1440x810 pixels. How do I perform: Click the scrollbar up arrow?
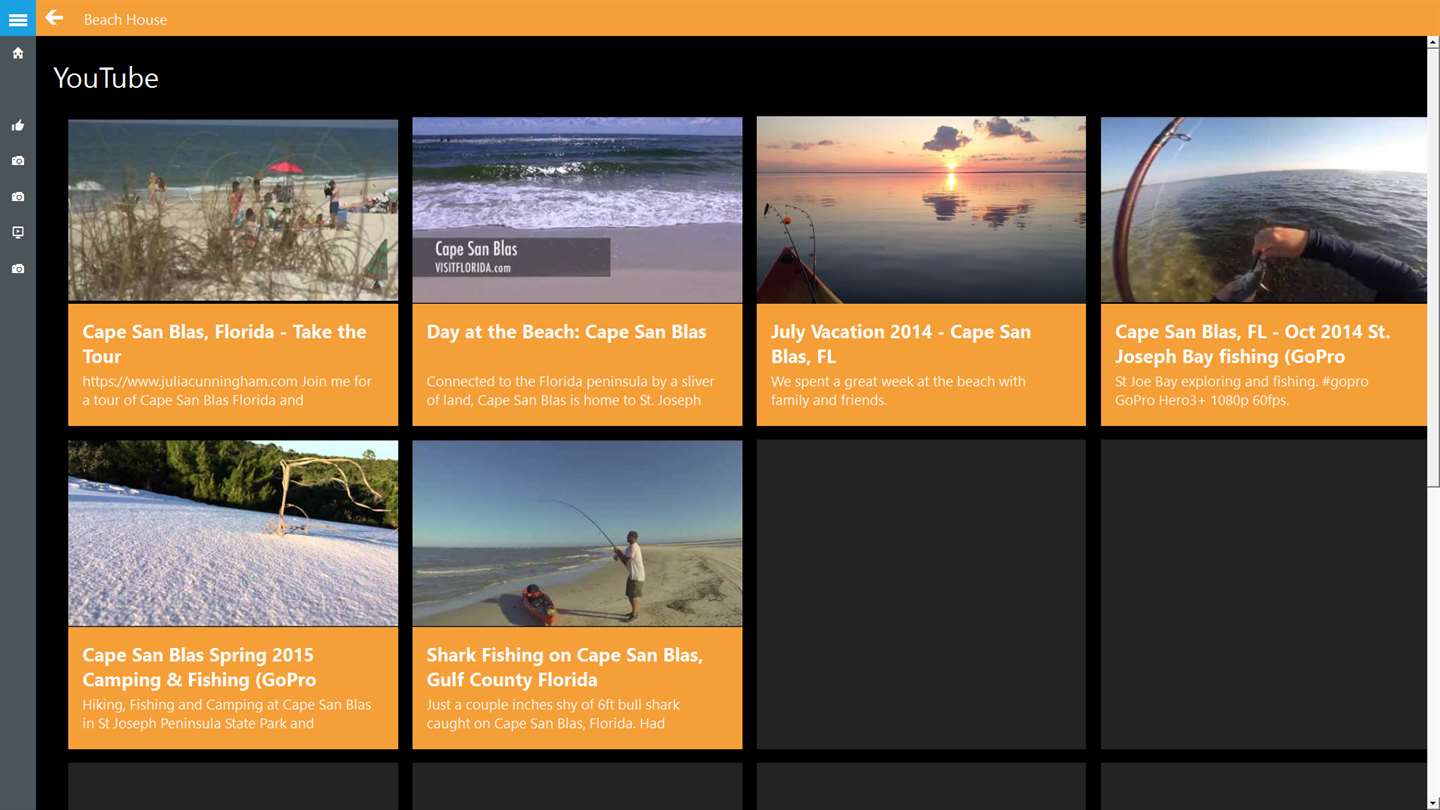[x=1433, y=43]
